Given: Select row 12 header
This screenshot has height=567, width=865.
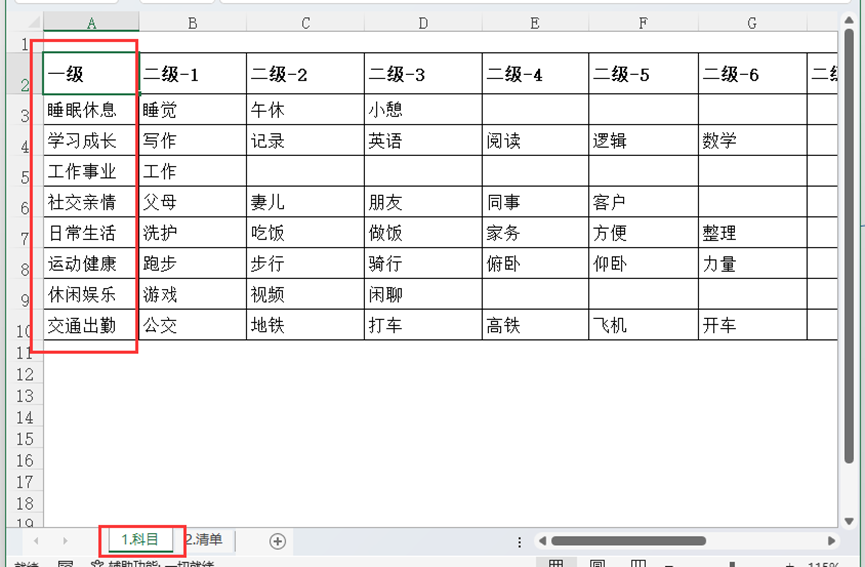Looking at the screenshot, I should pos(25,375).
